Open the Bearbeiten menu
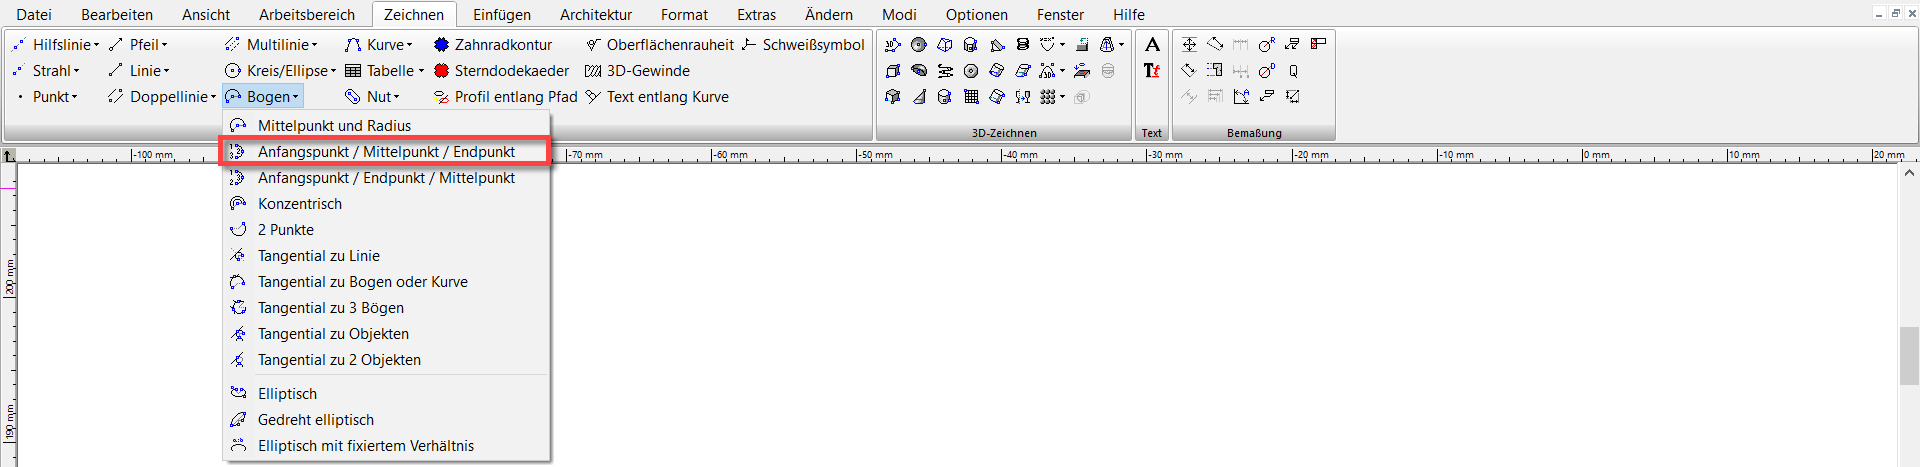 tap(117, 15)
